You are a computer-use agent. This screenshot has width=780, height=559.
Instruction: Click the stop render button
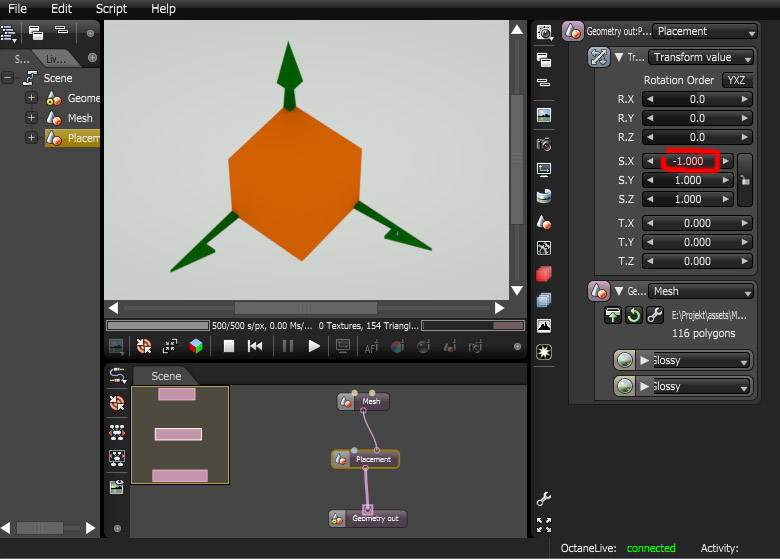[228, 346]
